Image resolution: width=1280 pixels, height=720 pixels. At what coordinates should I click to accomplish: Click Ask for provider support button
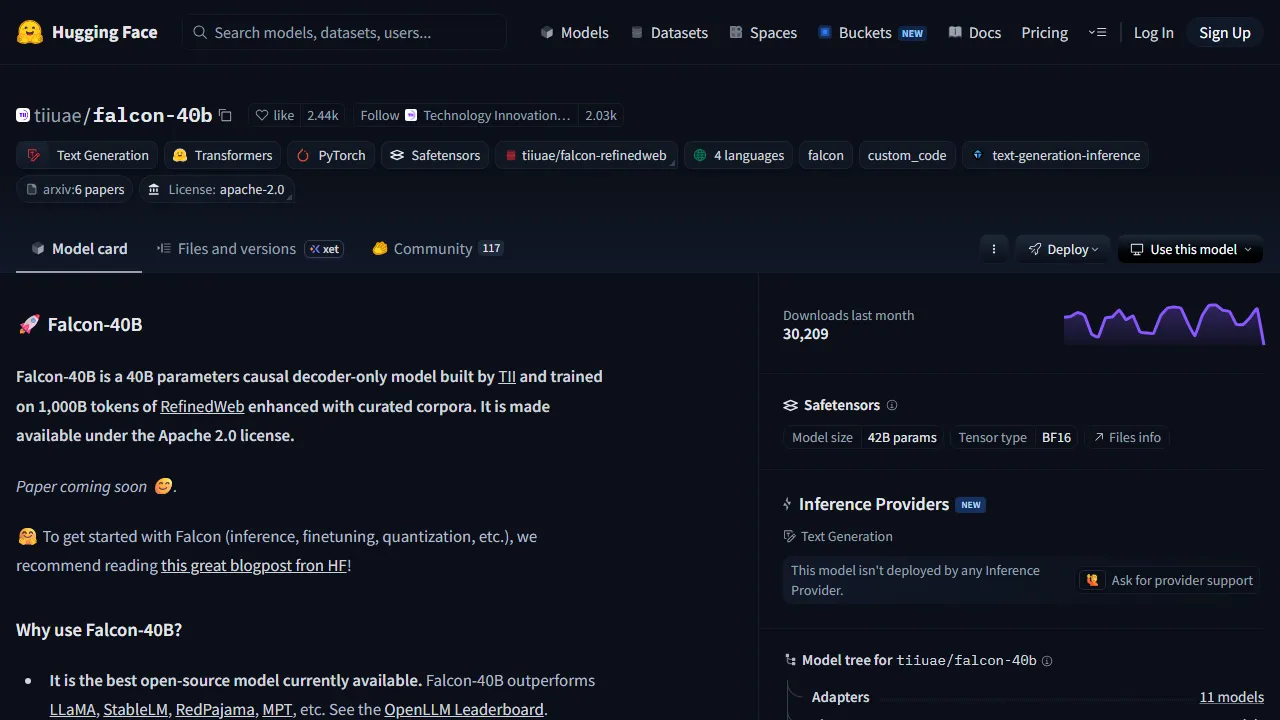(x=1169, y=580)
